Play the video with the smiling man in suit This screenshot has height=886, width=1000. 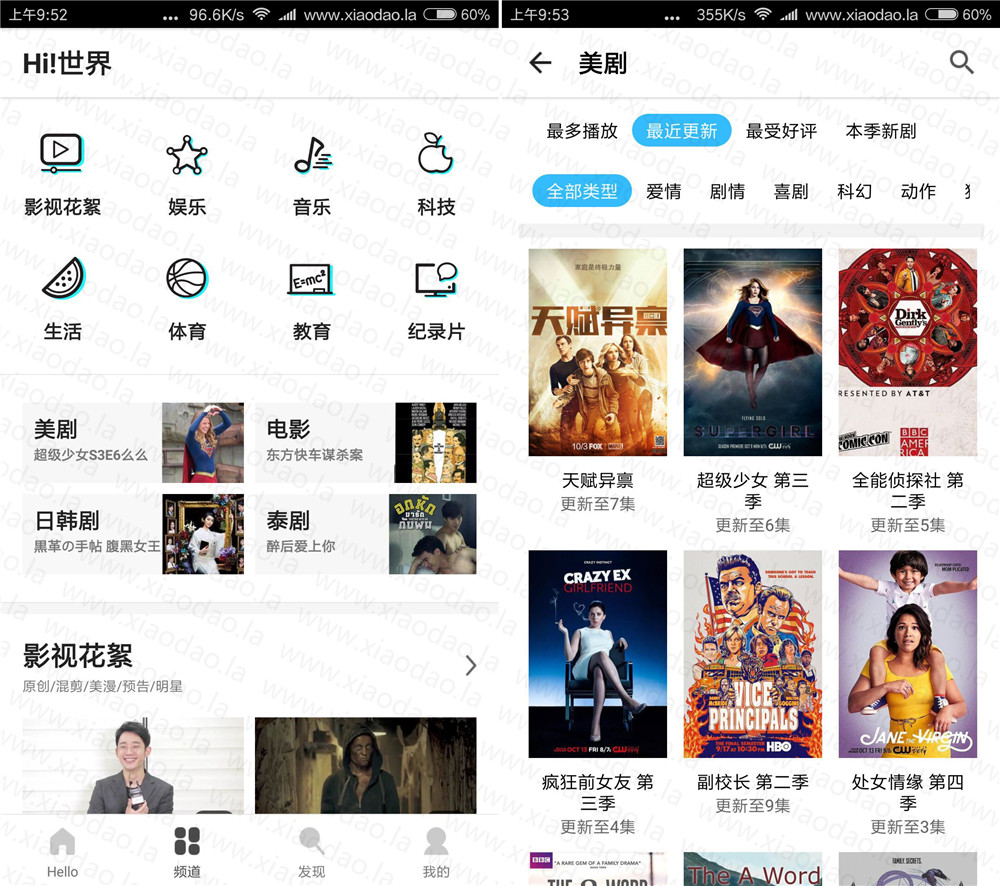pos(133,765)
